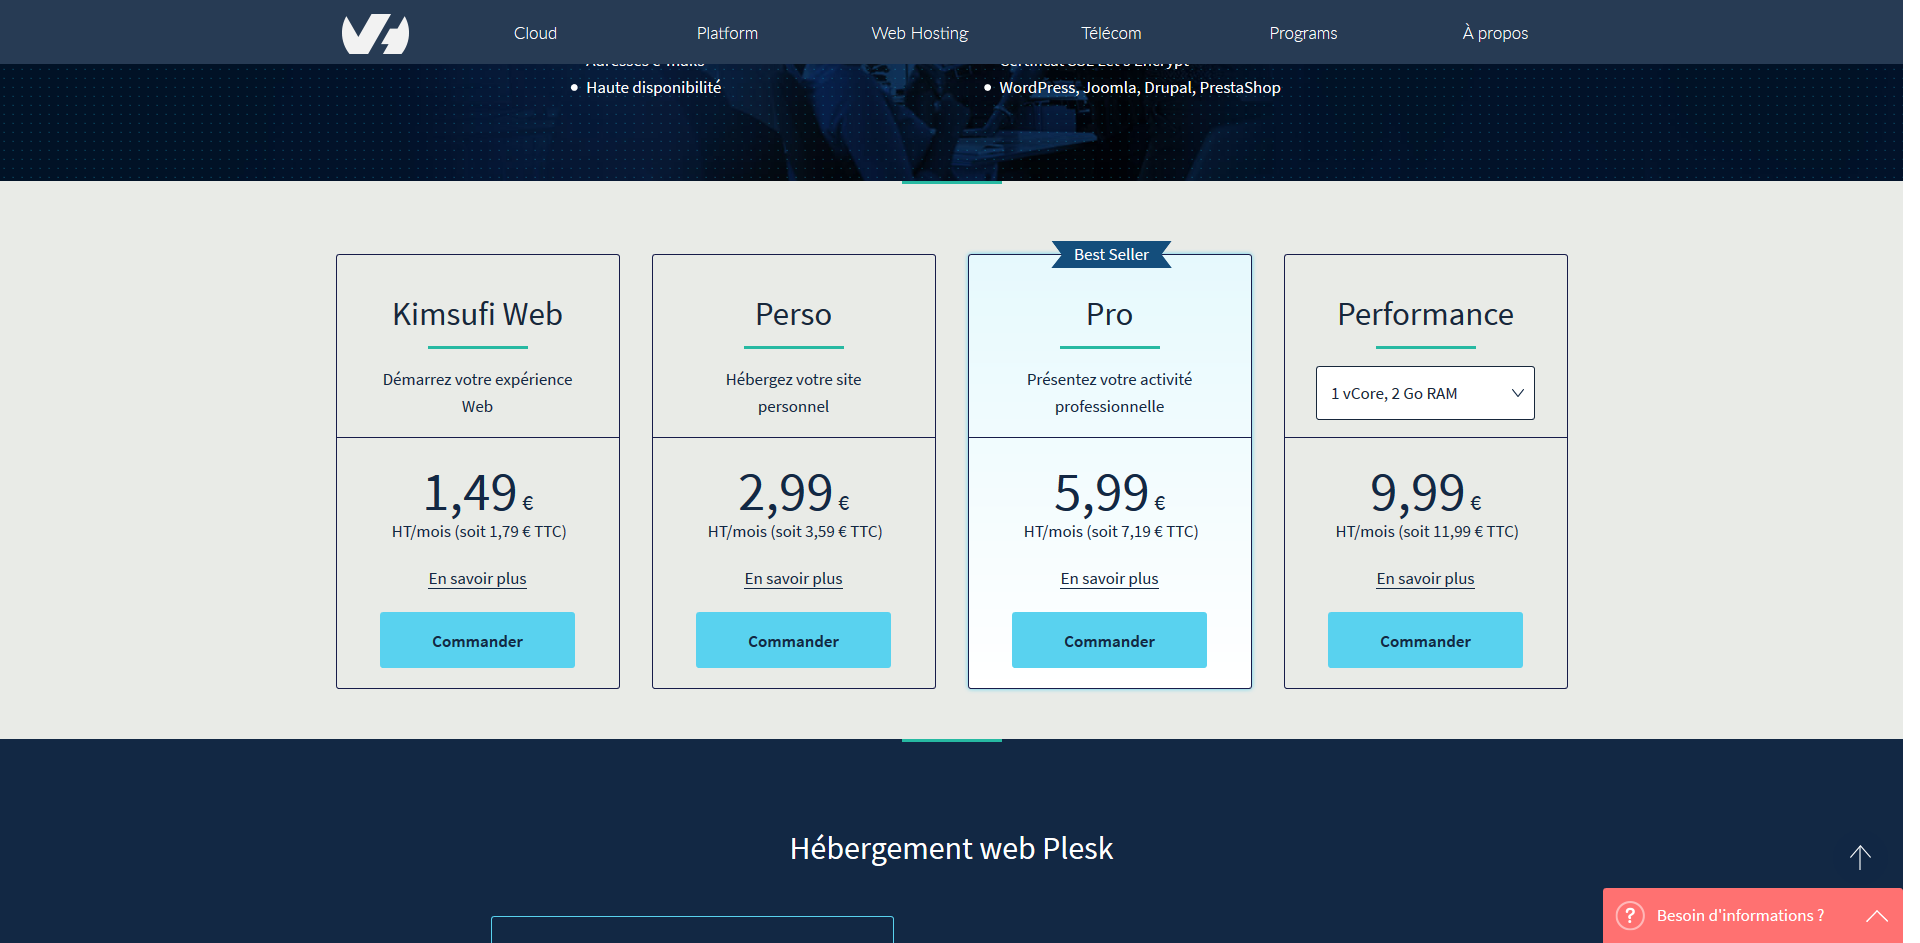Screen dimensions: 1920x943
Task: Click the question mark help icon
Action: pos(1630,916)
